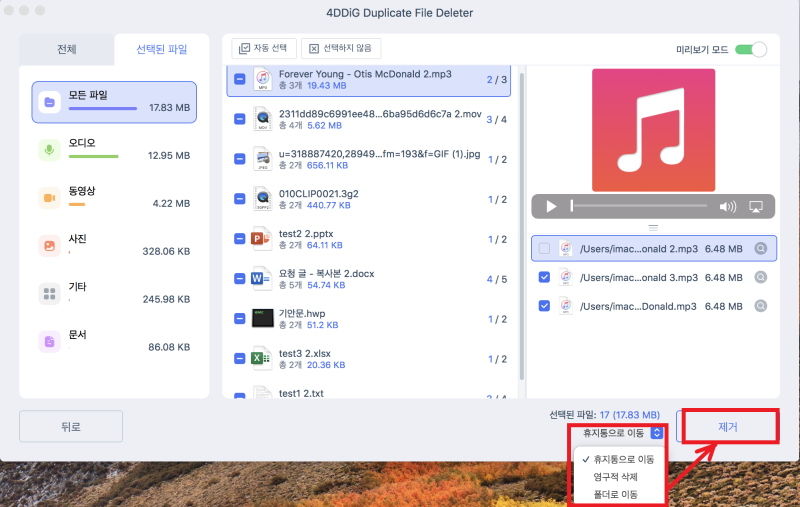
Task: Click the PowerPoint test2 2.pptx icon
Action: (261, 239)
